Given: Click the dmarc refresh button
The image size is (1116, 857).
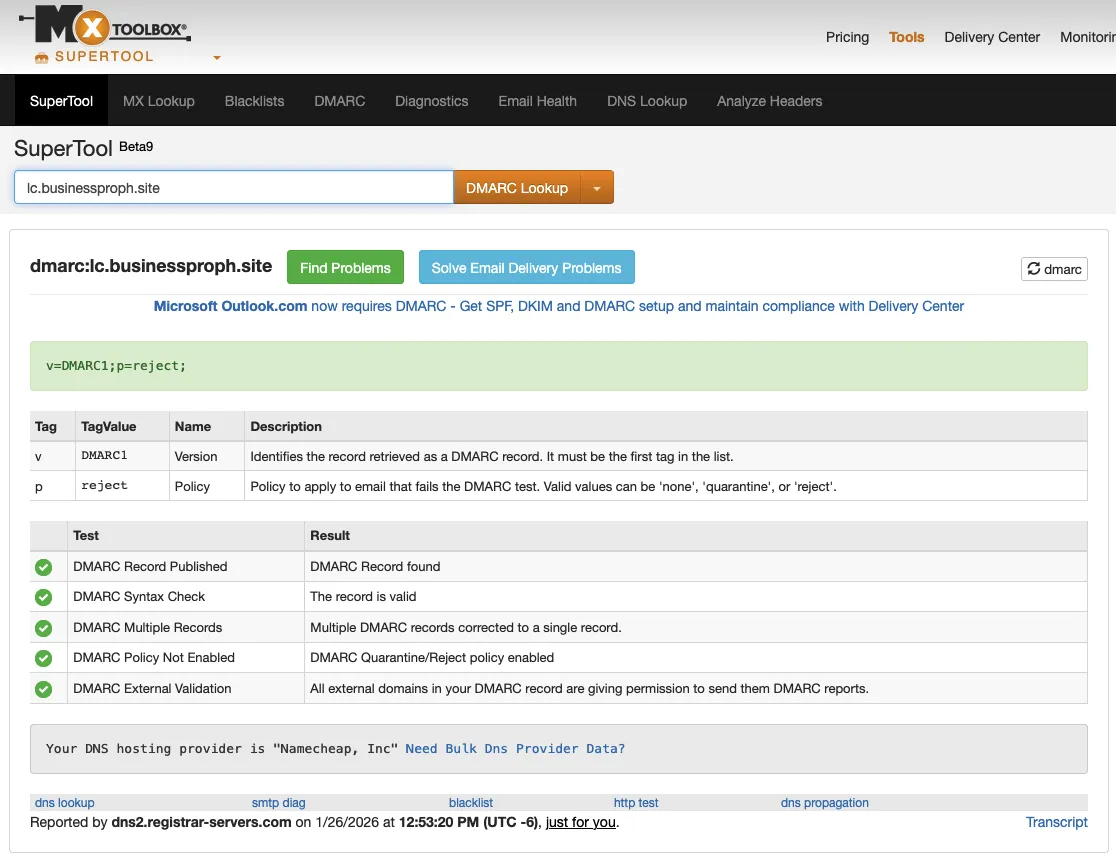Looking at the screenshot, I should pyautogui.click(x=1054, y=269).
